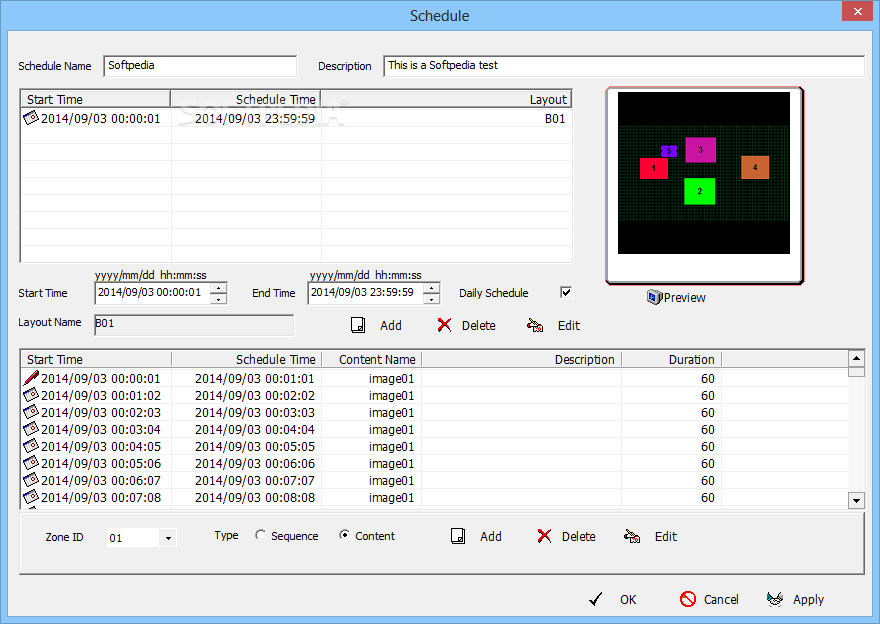The width and height of the screenshot is (880, 624).
Task: Click calendar icon on 00:06:07 row
Action: [x=31, y=480]
